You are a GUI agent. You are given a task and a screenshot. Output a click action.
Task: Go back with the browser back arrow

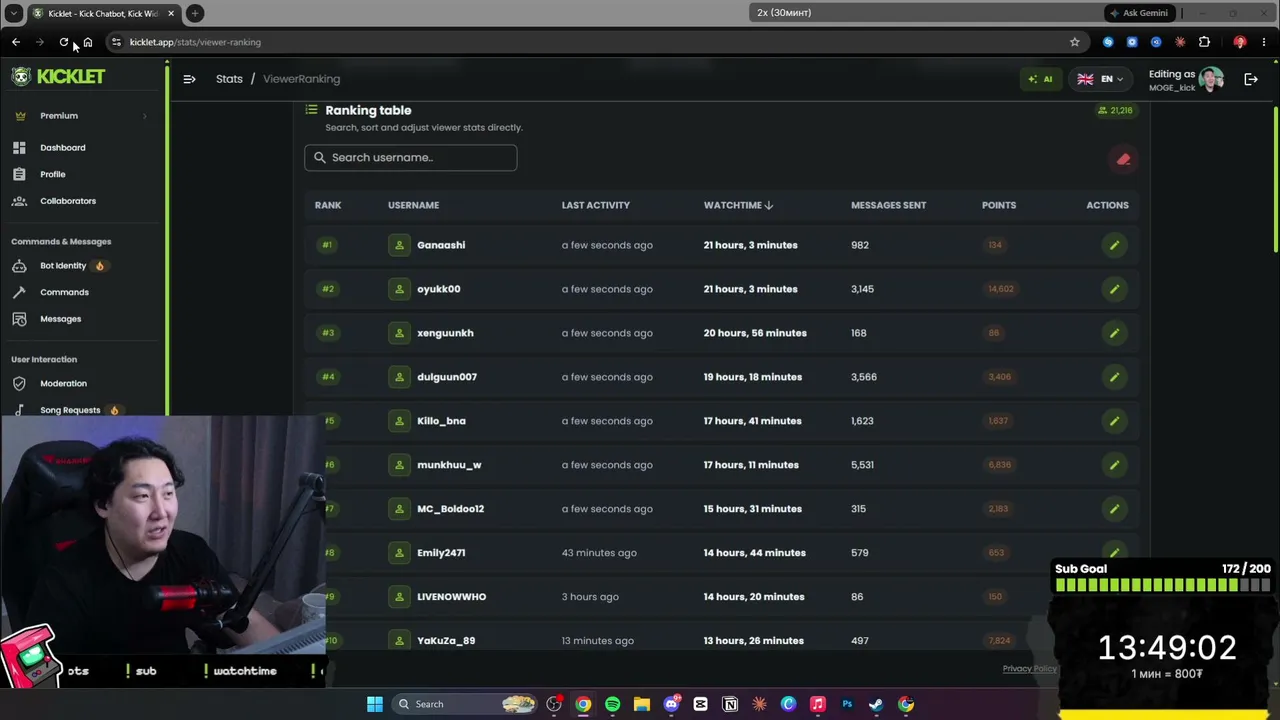click(x=16, y=42)
